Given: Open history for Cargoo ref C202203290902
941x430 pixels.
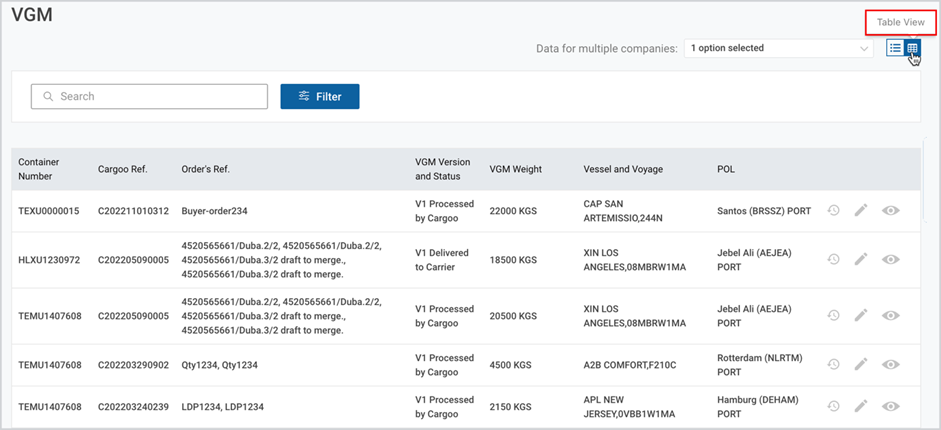Looking at the screenshot, I should tap(833, 364).
